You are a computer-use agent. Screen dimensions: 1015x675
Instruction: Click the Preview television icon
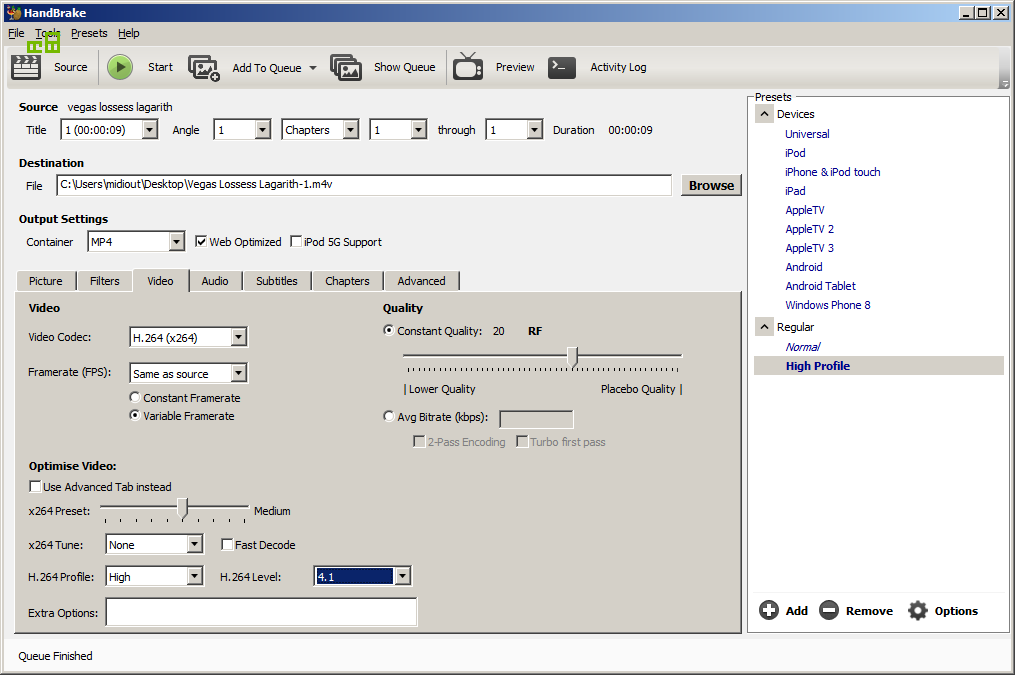tap(468, 67)
